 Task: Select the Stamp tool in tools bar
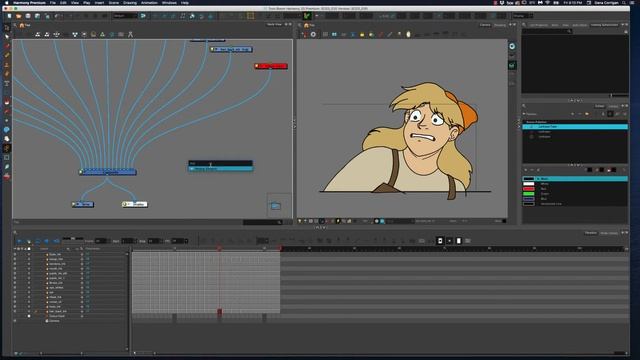point(7,65)
